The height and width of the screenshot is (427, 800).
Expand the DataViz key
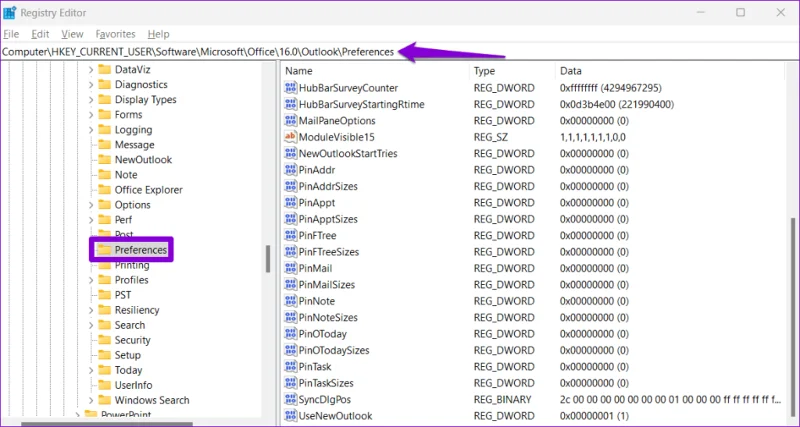(x=91, y=69)
